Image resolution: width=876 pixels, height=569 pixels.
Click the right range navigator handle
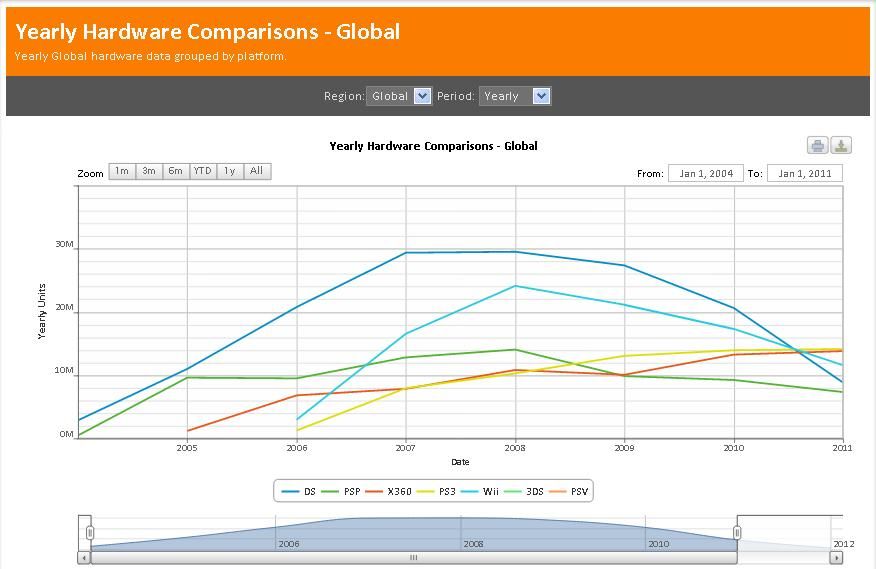[x=737, y=533]
